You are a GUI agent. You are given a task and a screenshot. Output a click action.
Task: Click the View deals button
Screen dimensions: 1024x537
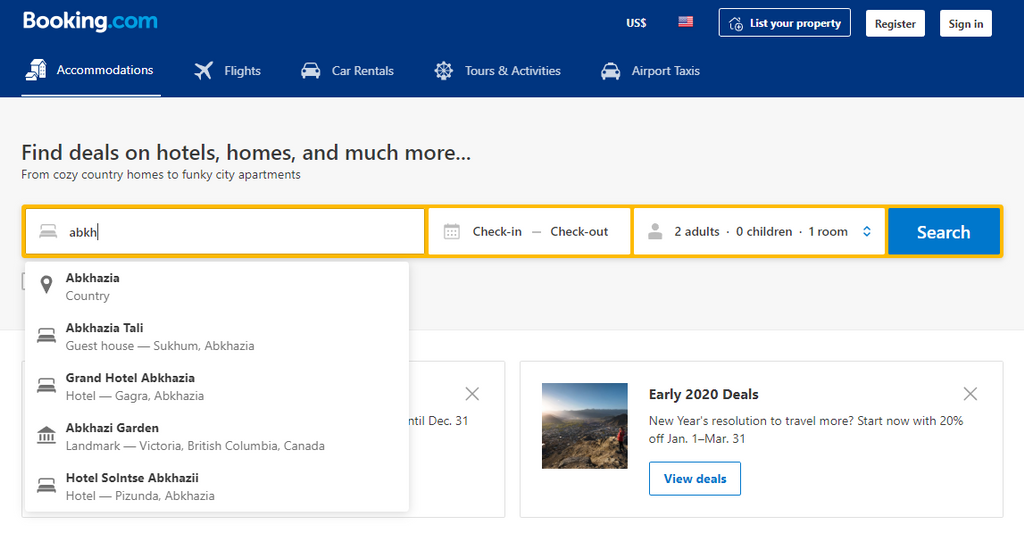[695, 479]
